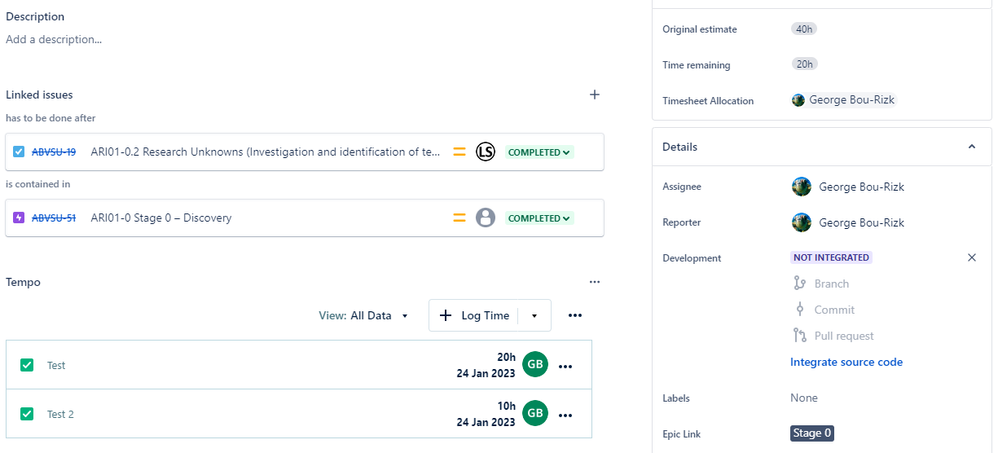This screenshot has height=453, width=998.
Task: Open the Tempo panel three-dot menu
Action: [595, 283]
